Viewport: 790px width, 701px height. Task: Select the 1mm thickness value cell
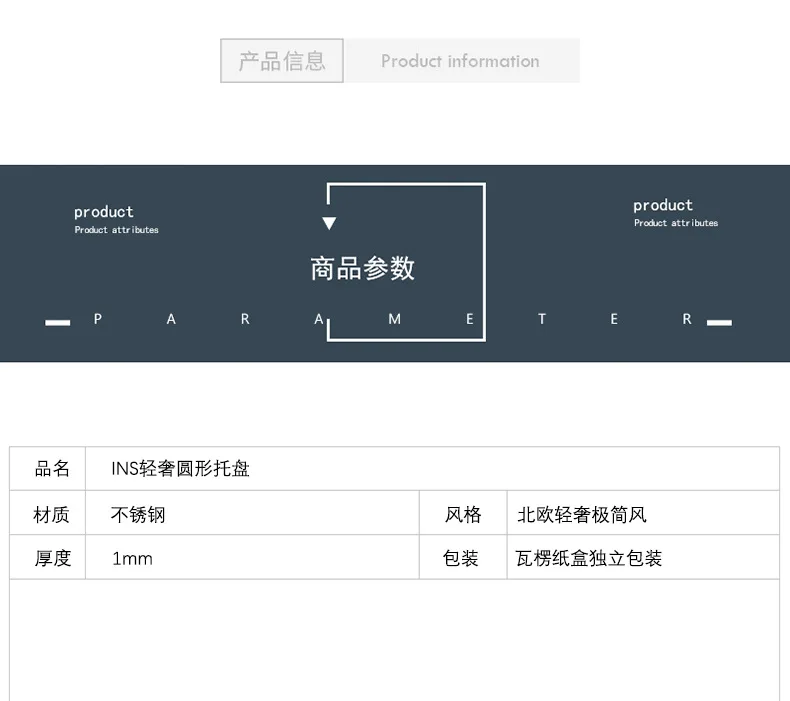point(252,557)
